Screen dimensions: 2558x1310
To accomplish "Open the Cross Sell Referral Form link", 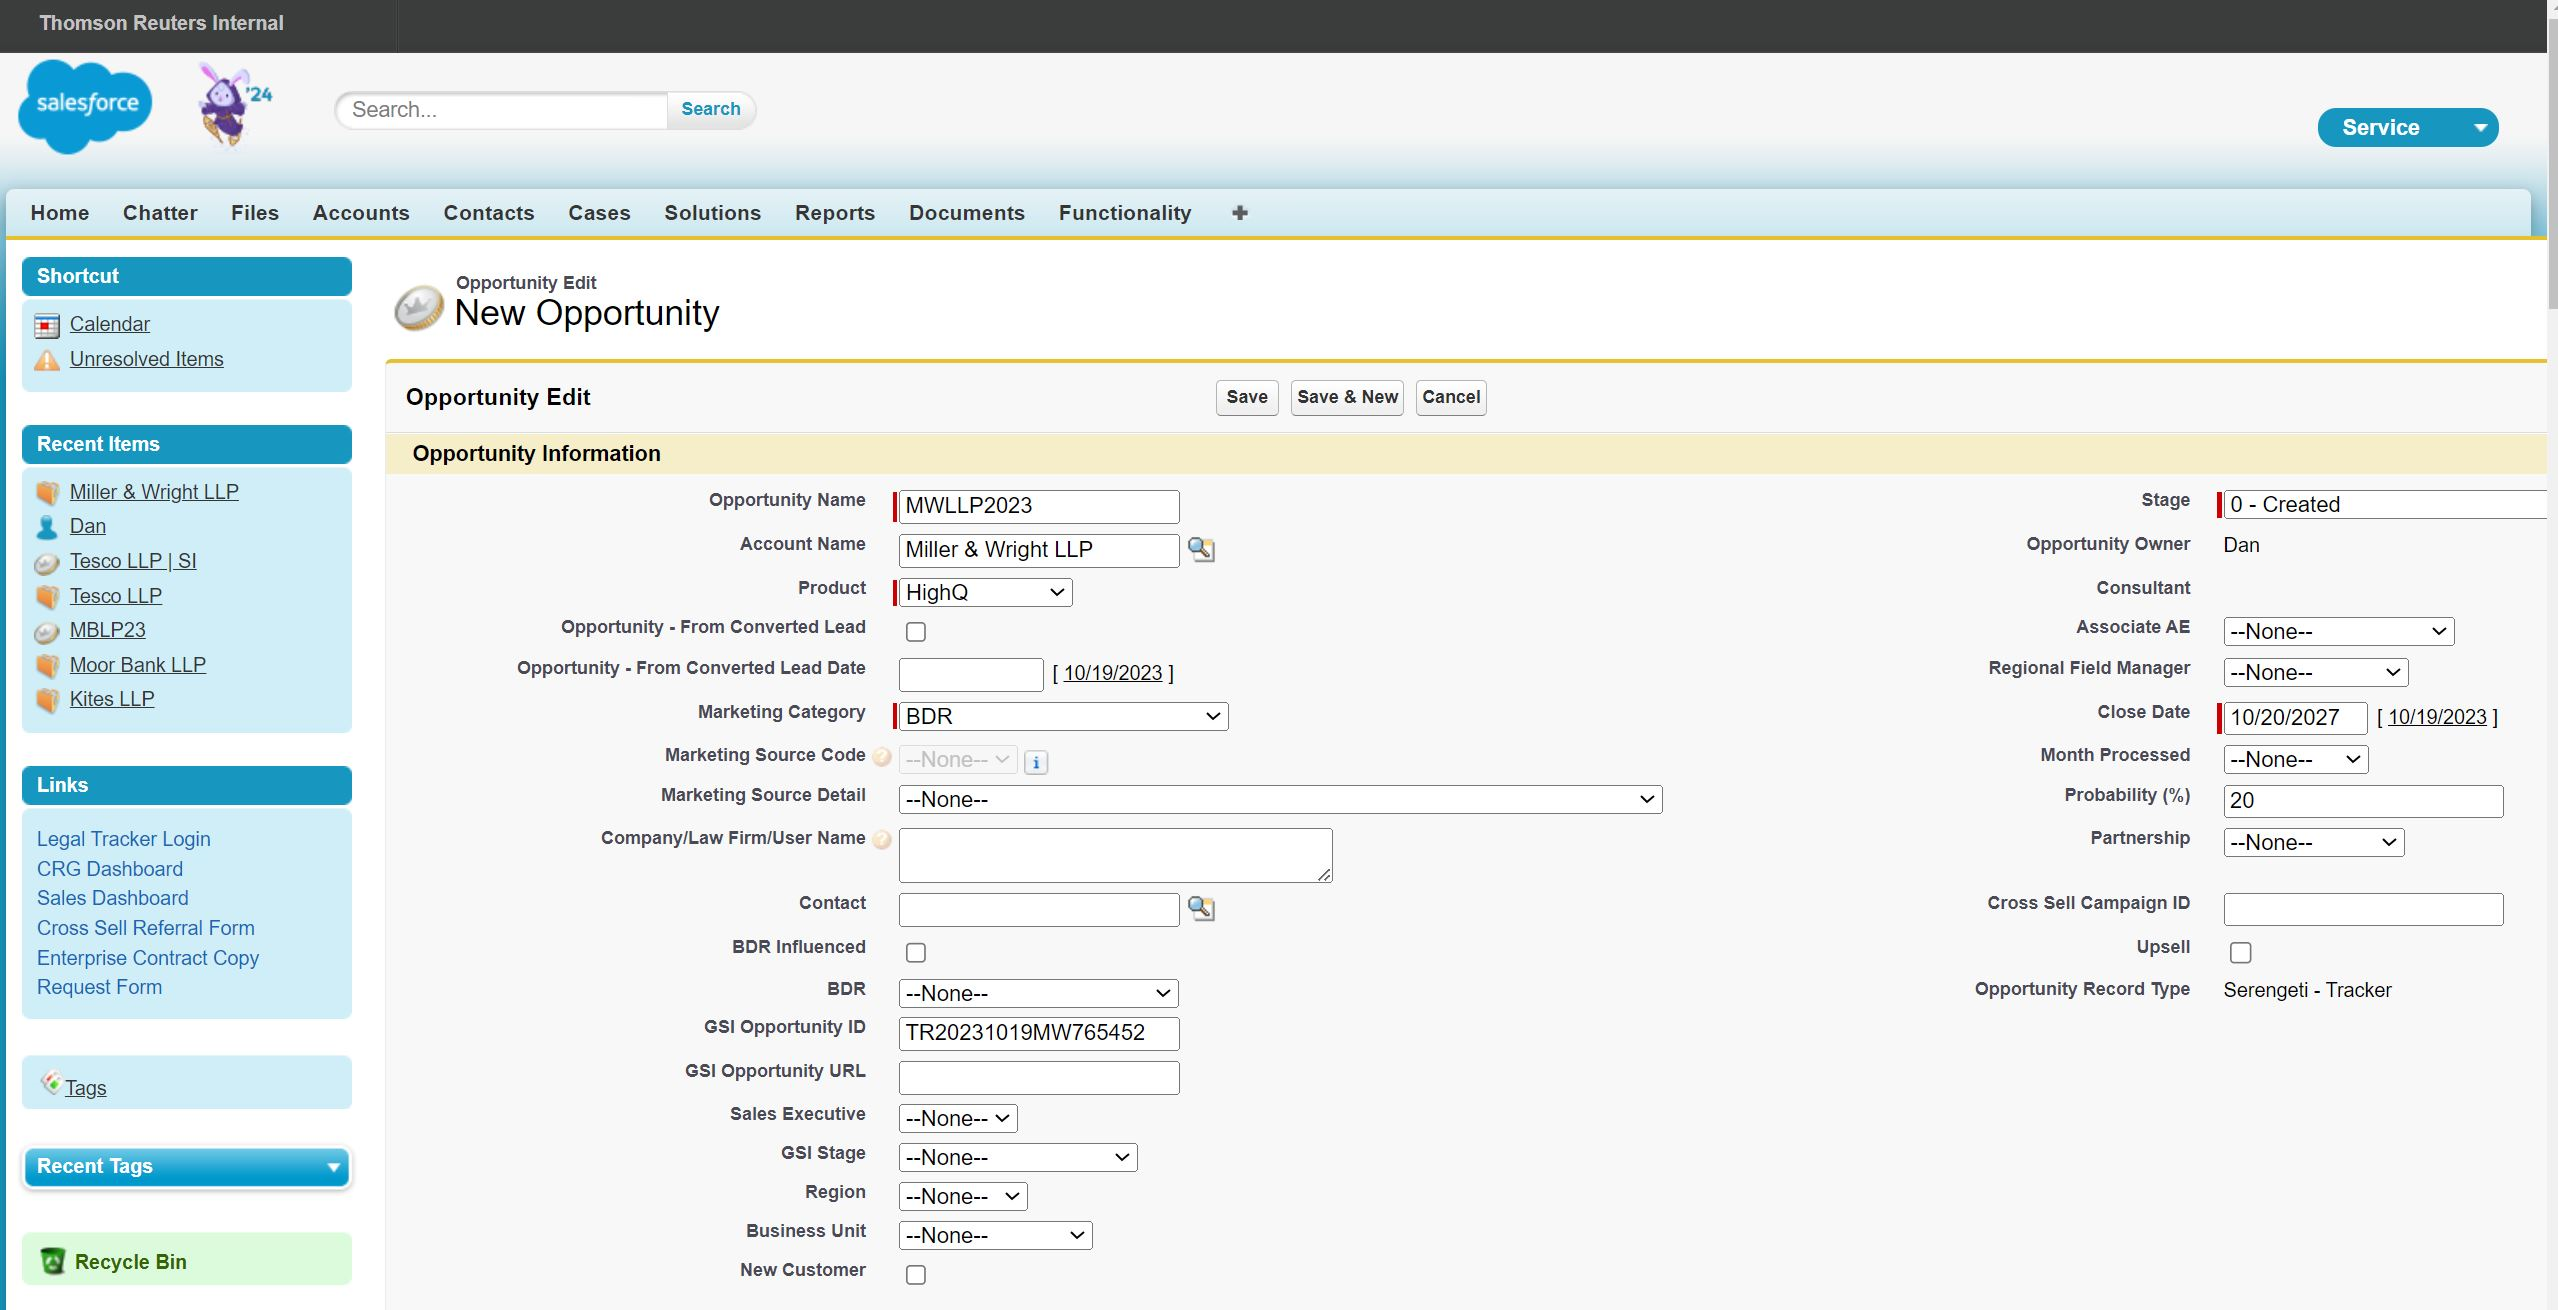I will point(146,928).
